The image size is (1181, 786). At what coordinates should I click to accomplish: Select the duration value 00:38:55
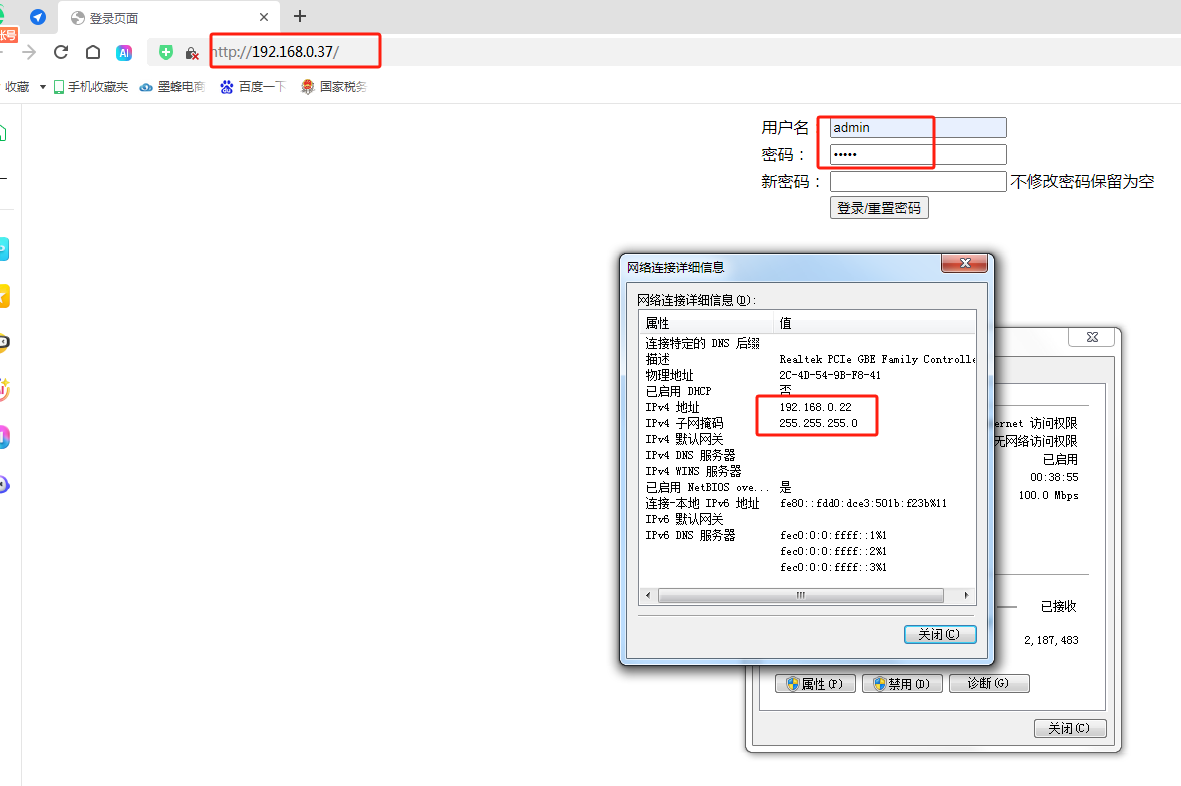[x=1054, y=477]
